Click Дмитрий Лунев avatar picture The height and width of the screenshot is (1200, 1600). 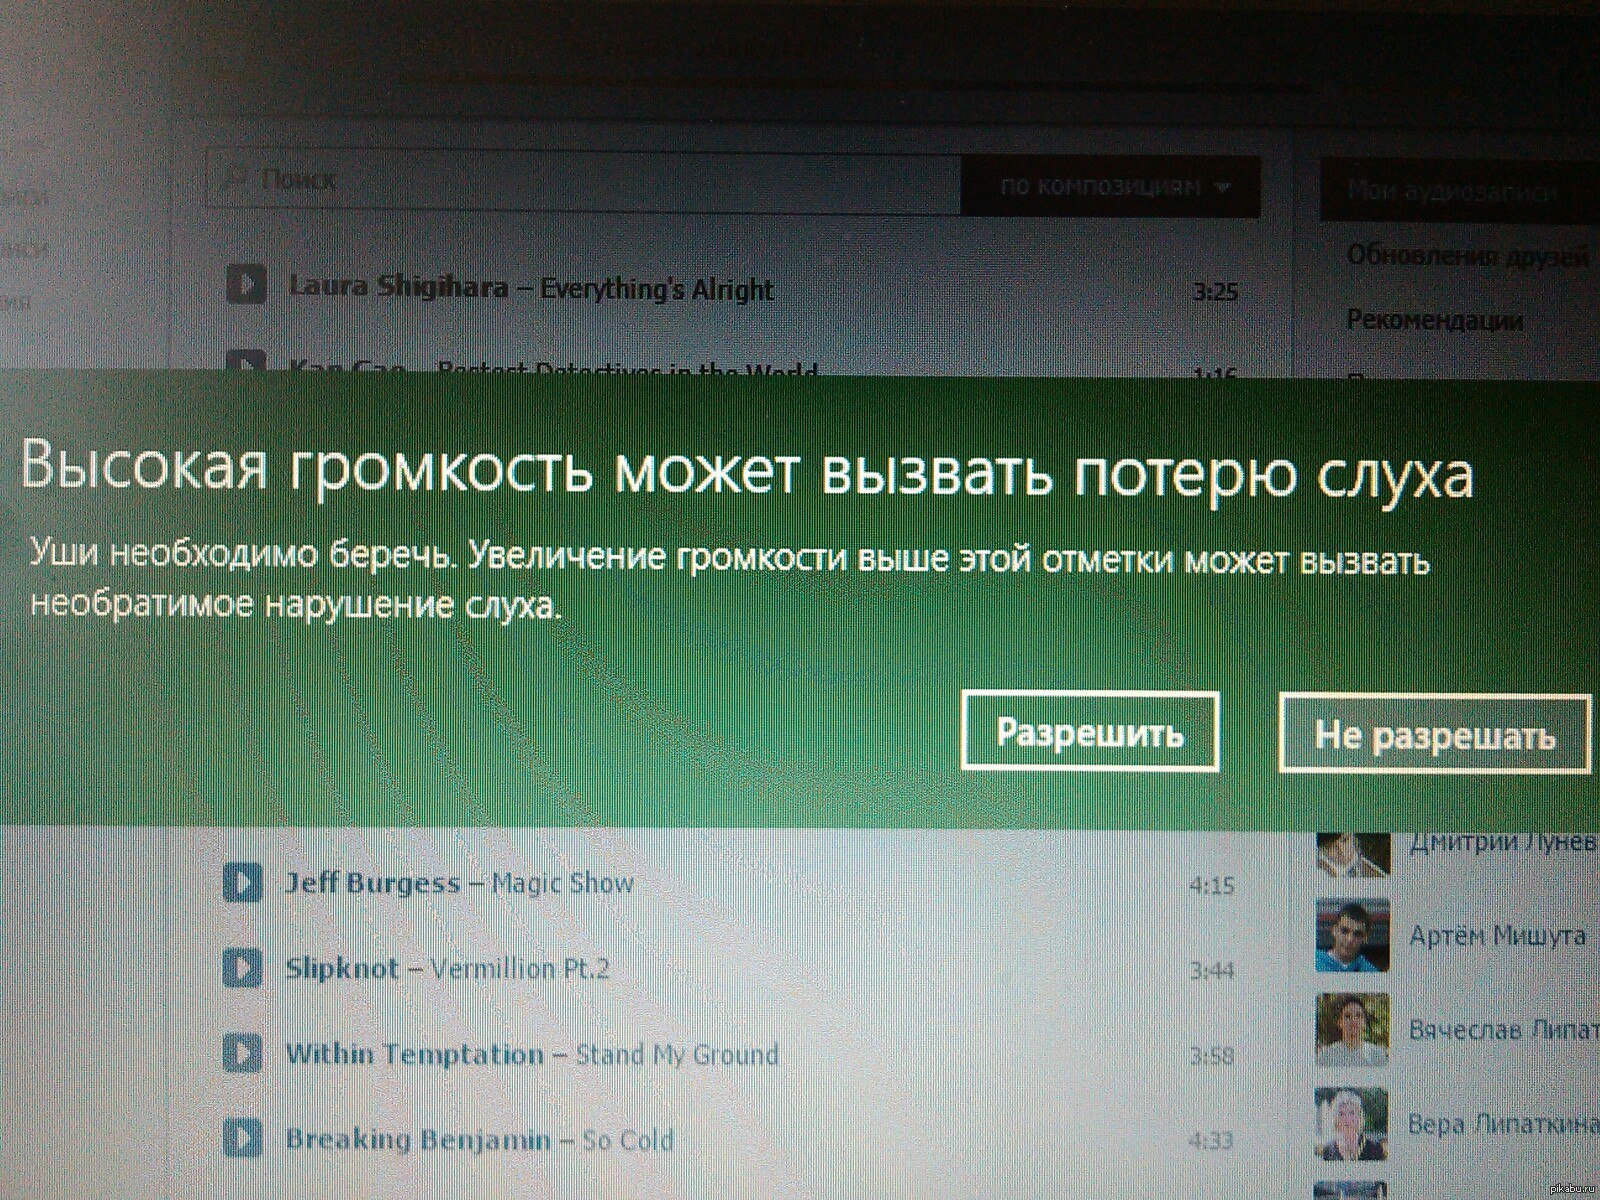(1352, 852)
